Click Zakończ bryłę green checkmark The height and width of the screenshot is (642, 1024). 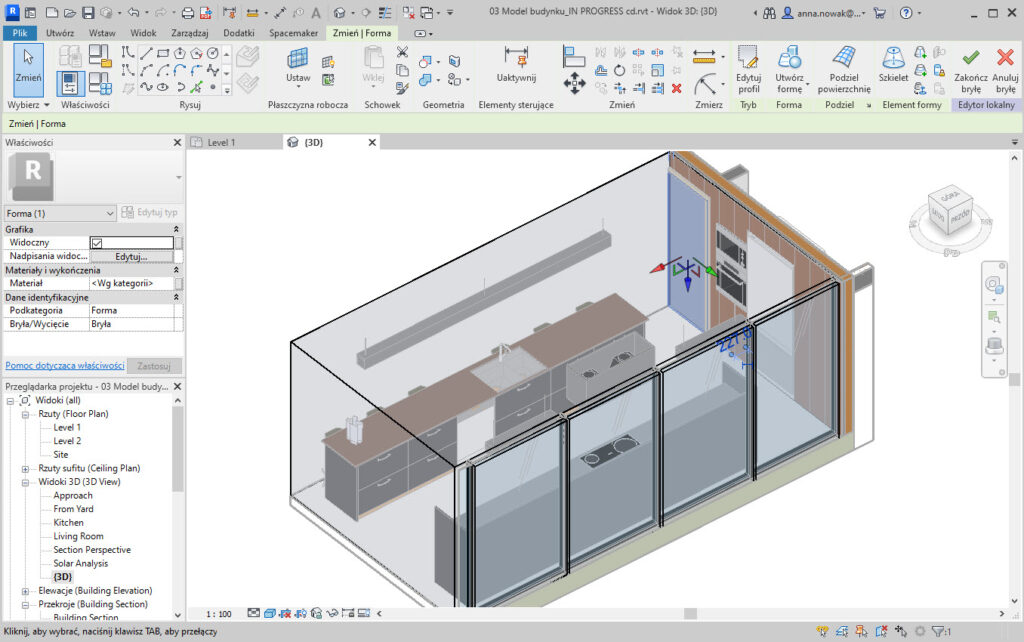970,60
